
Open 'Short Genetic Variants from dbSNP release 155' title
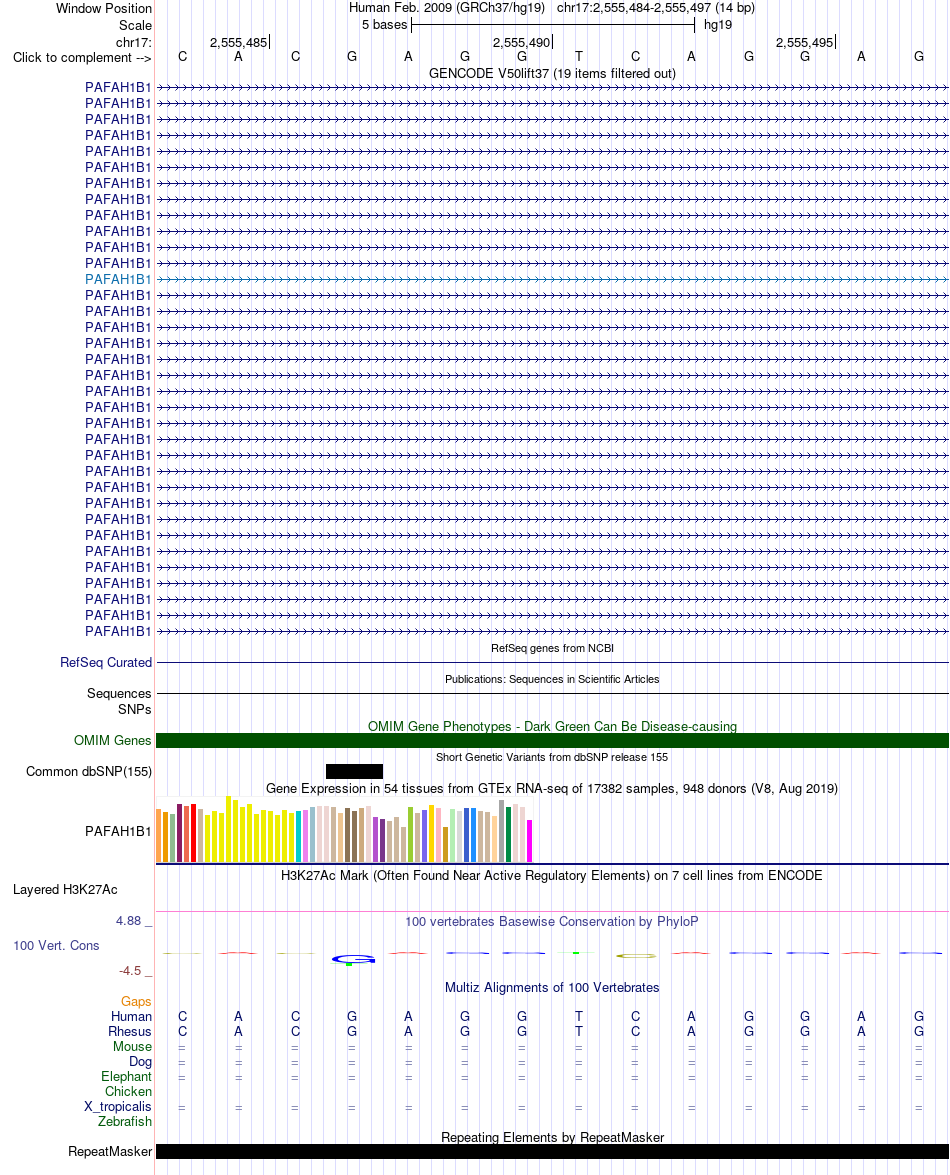pyautogui.click(x=552, y=757)
